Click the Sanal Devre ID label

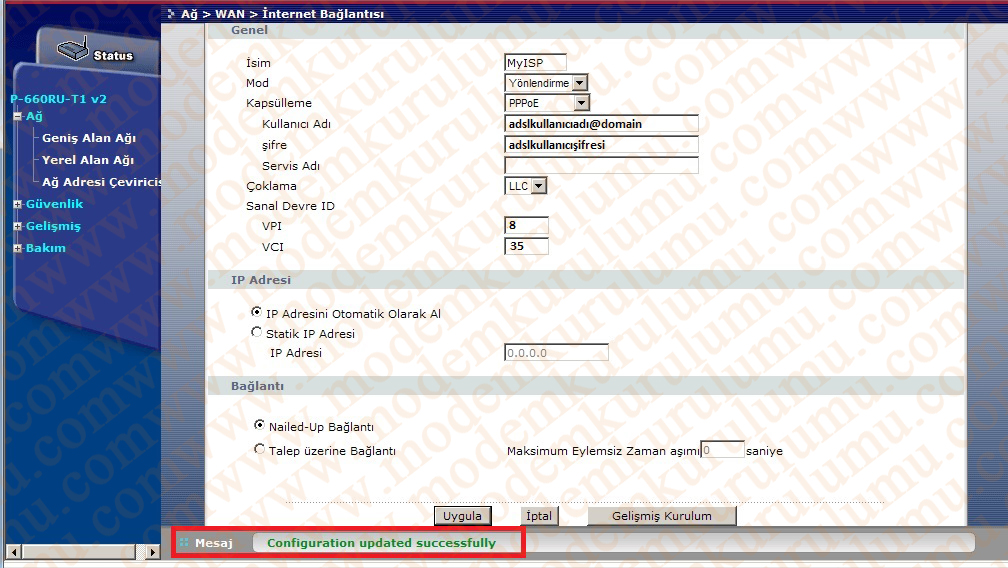click(291, 206)
